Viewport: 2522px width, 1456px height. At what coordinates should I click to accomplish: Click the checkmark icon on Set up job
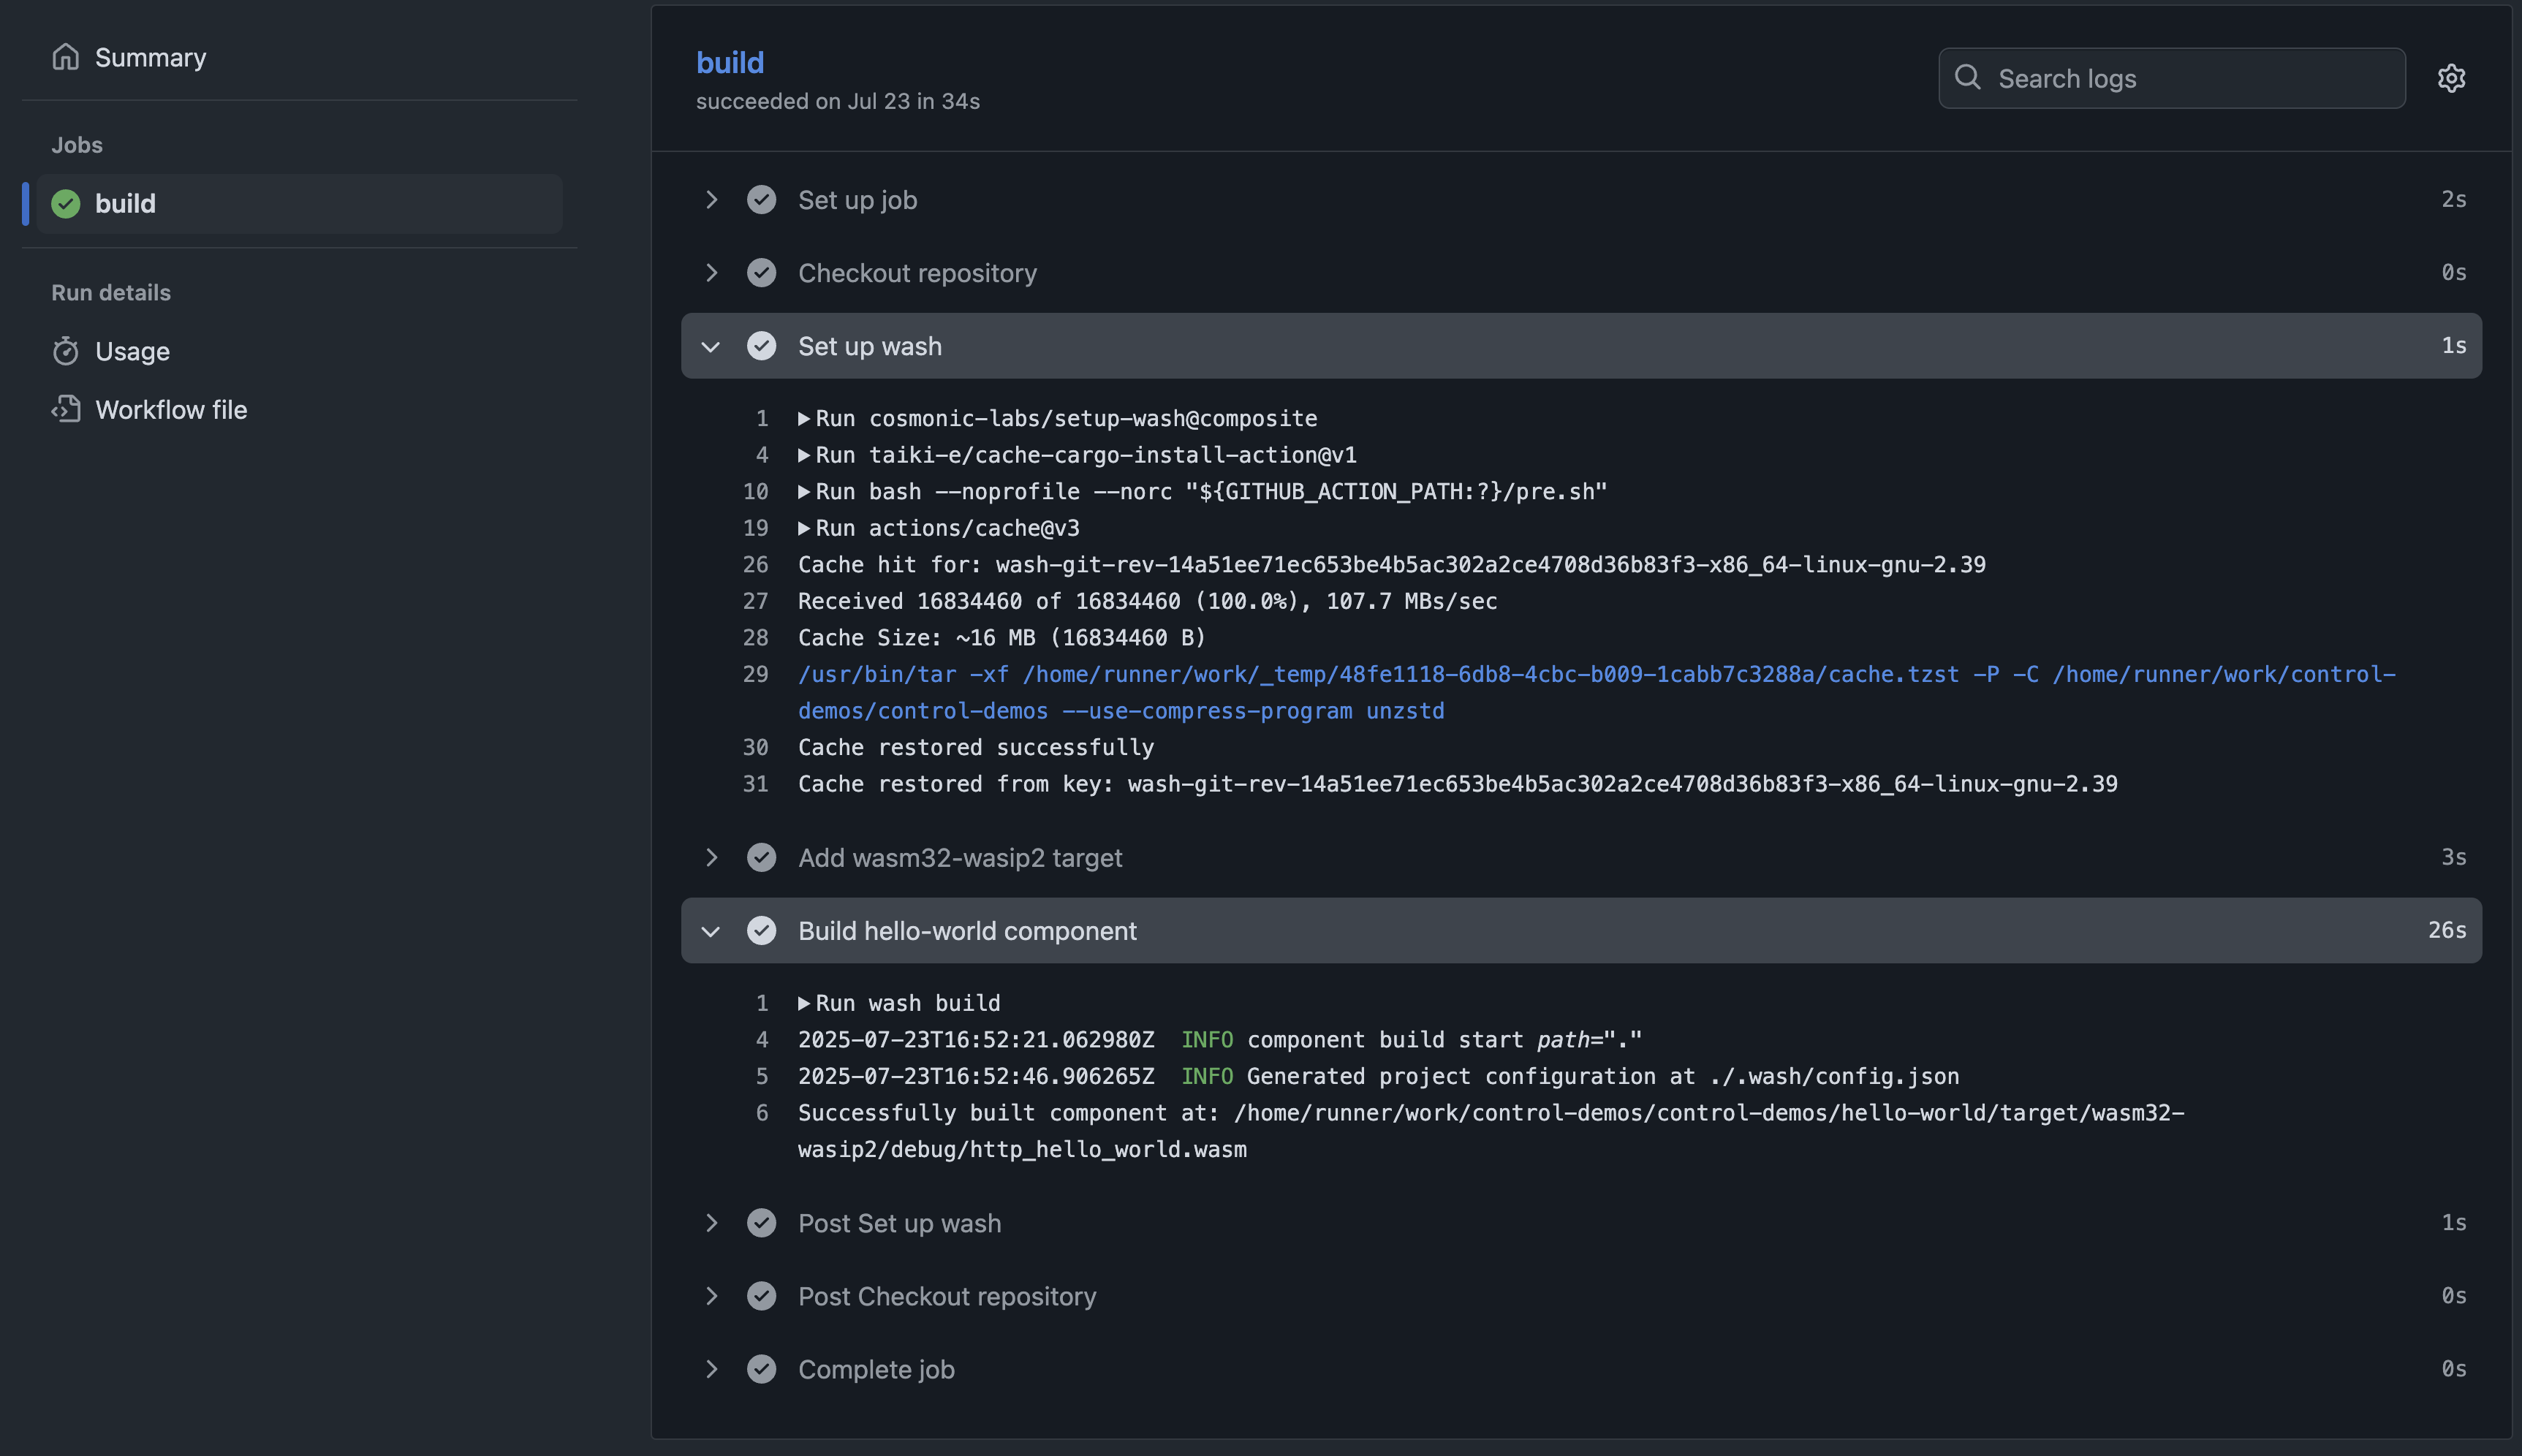tap(761, 200)
